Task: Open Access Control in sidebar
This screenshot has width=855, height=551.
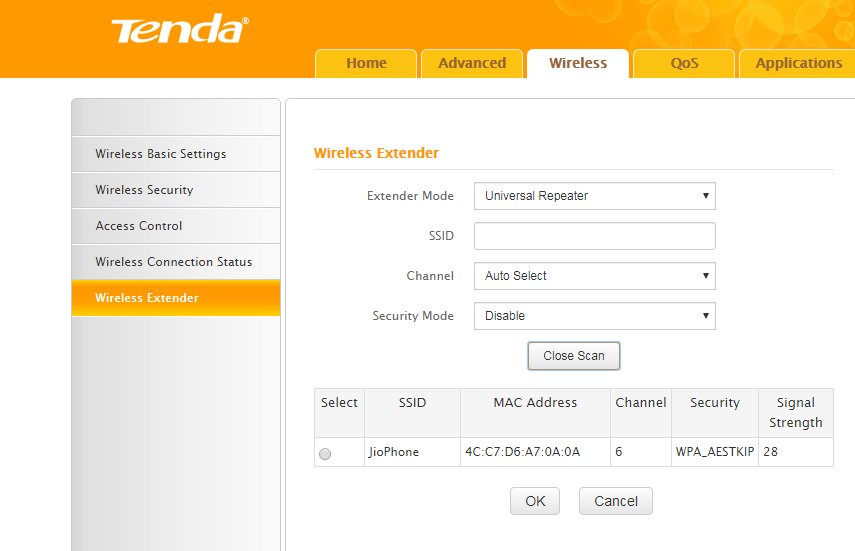Action: [x=176, y=226]
